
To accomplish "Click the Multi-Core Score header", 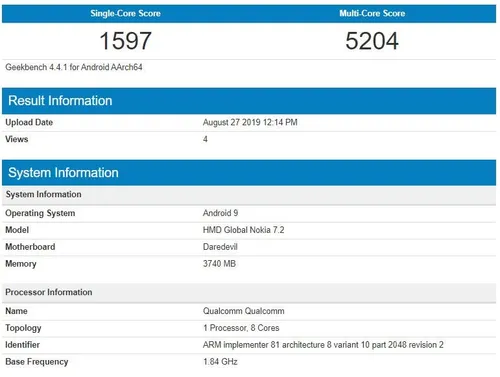I will pyautogui.click(x=372, y=13).
